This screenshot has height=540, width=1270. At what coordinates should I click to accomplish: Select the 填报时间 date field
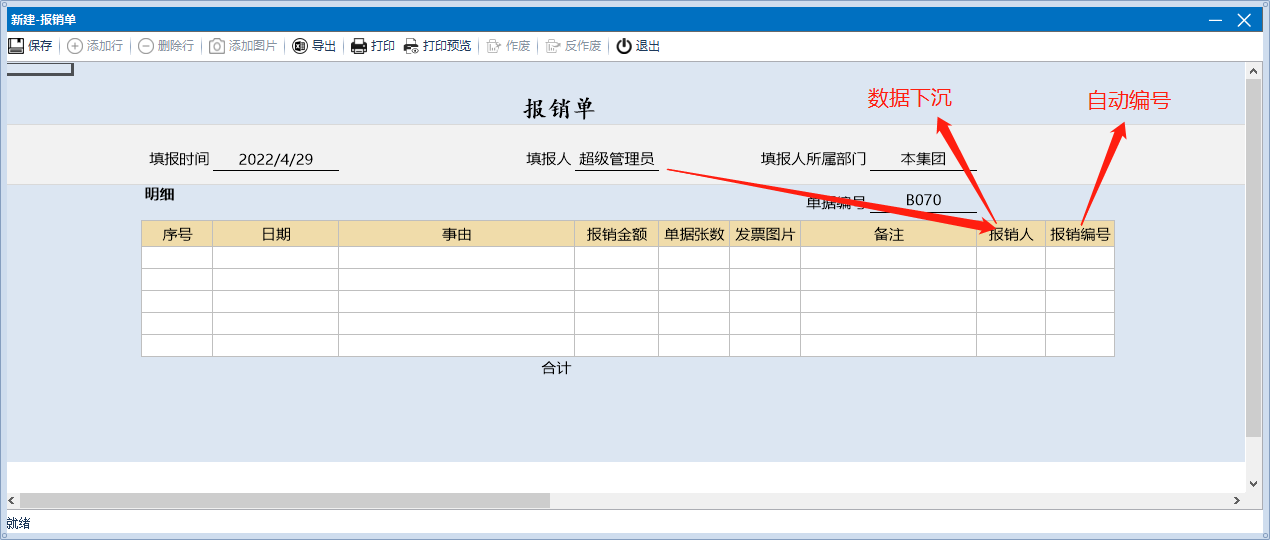(x=275, y=159)
